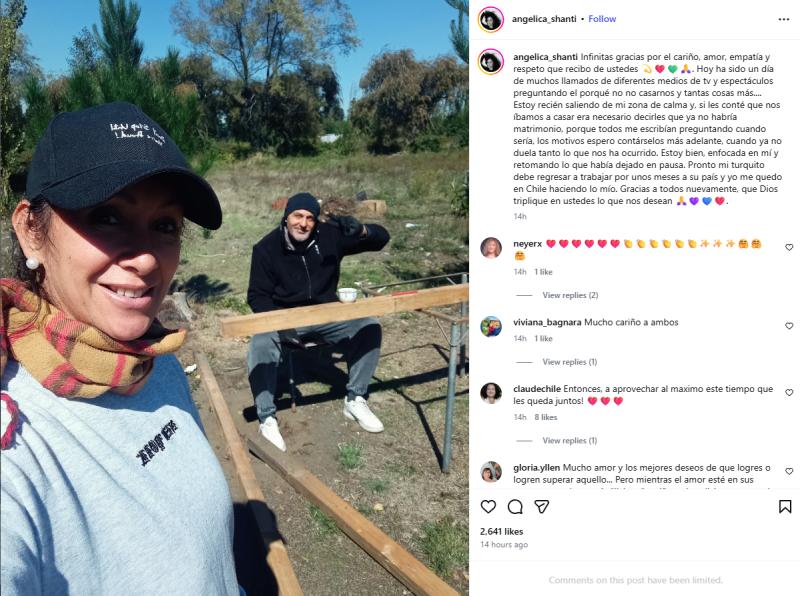Like the post with the heart icon
The width and height of the screenshot is (800, 596).
tap(488, 506)
